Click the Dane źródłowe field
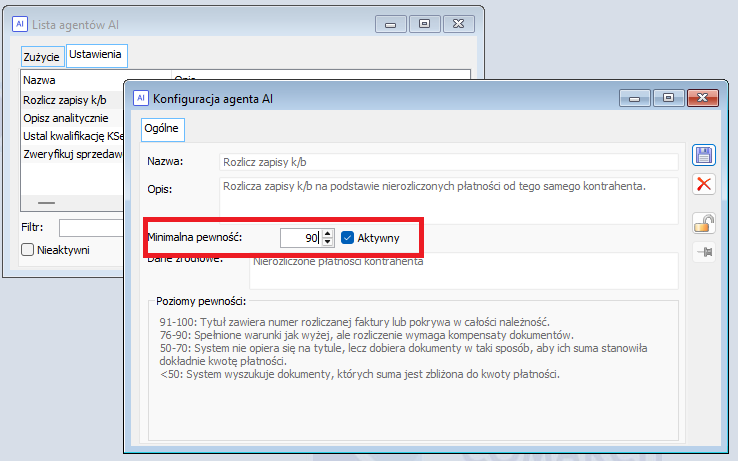 [x=464, y=271]
